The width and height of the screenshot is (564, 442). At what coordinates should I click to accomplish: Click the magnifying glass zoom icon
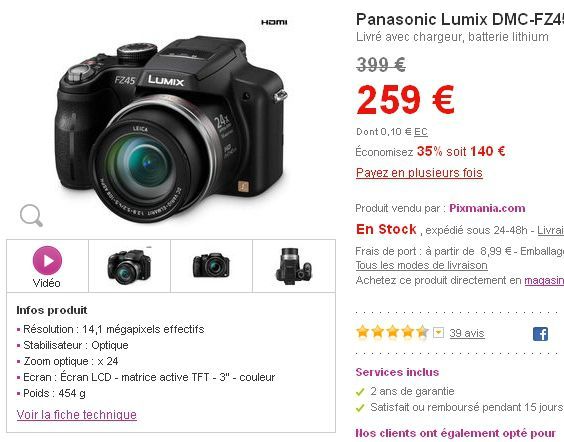(x=31, y=215)
